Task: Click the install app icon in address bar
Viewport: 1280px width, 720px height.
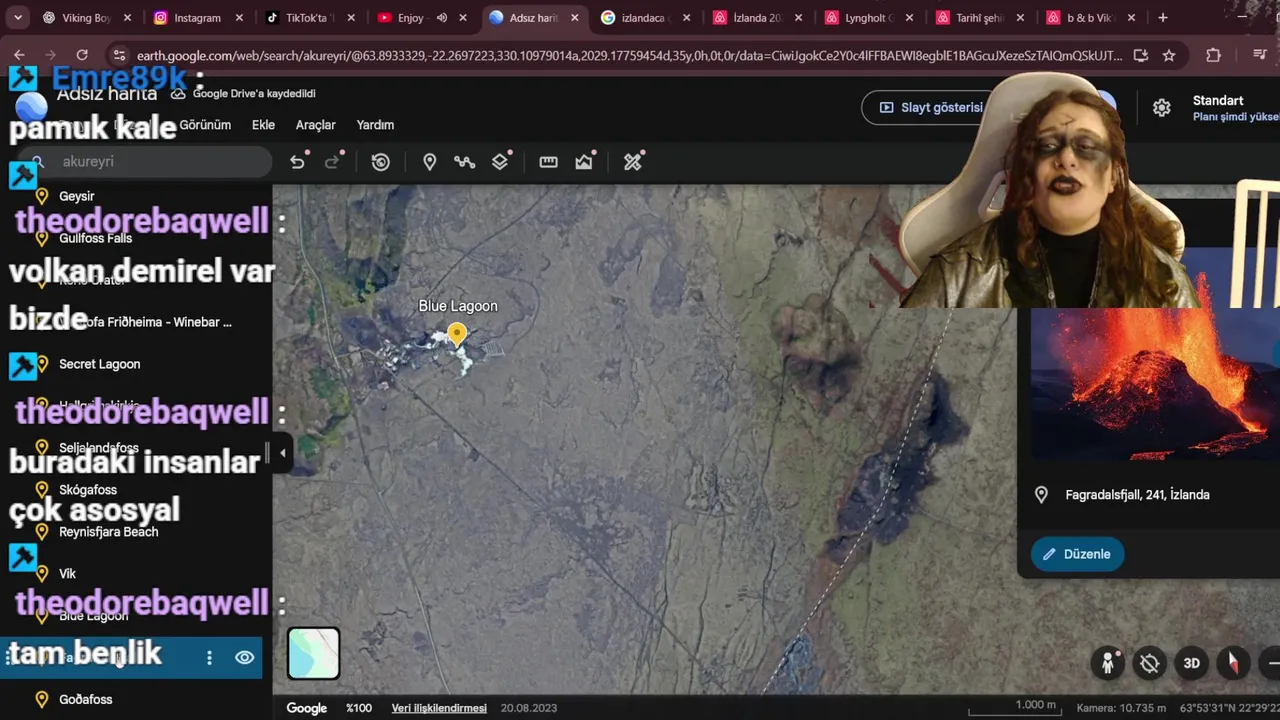Action: (x=1141, y=56)
